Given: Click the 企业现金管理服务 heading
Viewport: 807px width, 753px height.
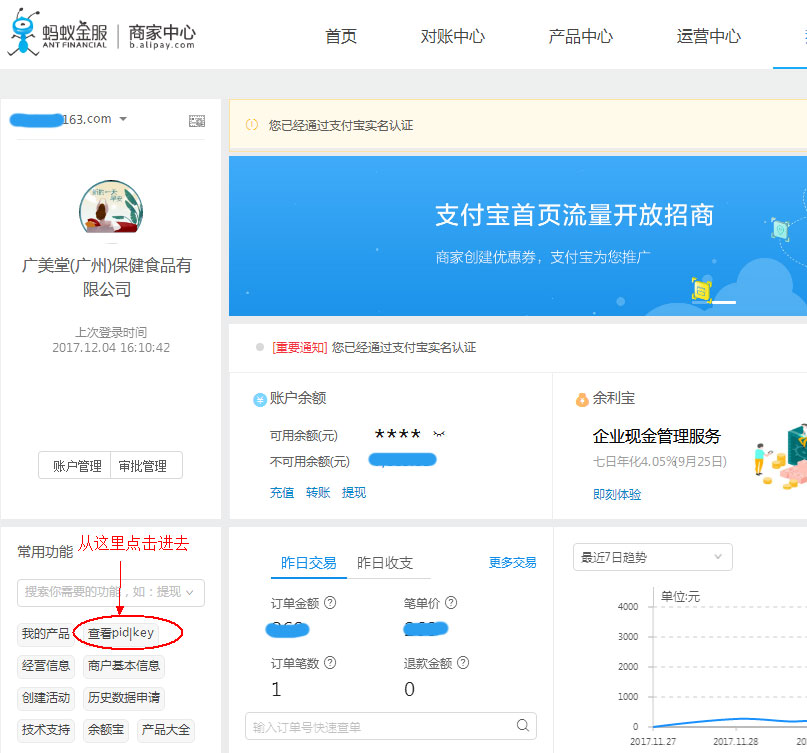Looking at the screenshot, I should coord(656,436).
